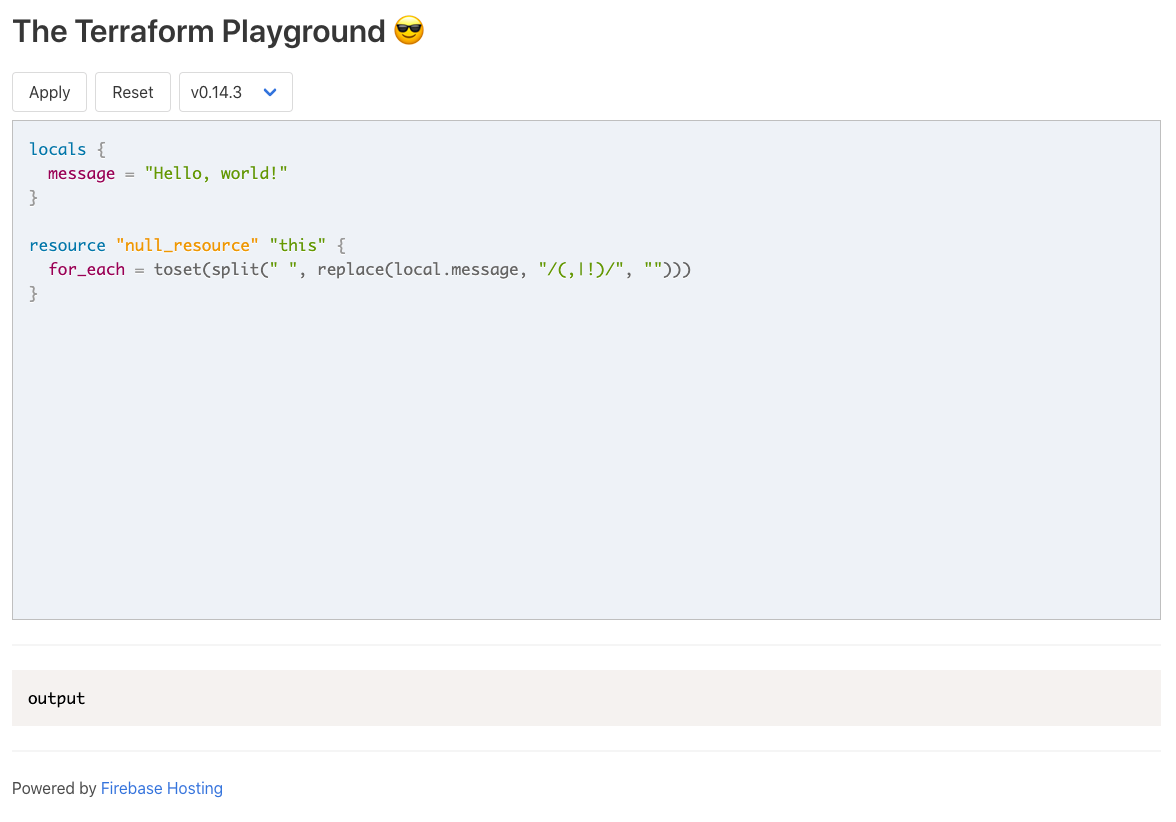The image size is (1176, 822).
Task: Click the Apply button
Action: tap(50, 92)
